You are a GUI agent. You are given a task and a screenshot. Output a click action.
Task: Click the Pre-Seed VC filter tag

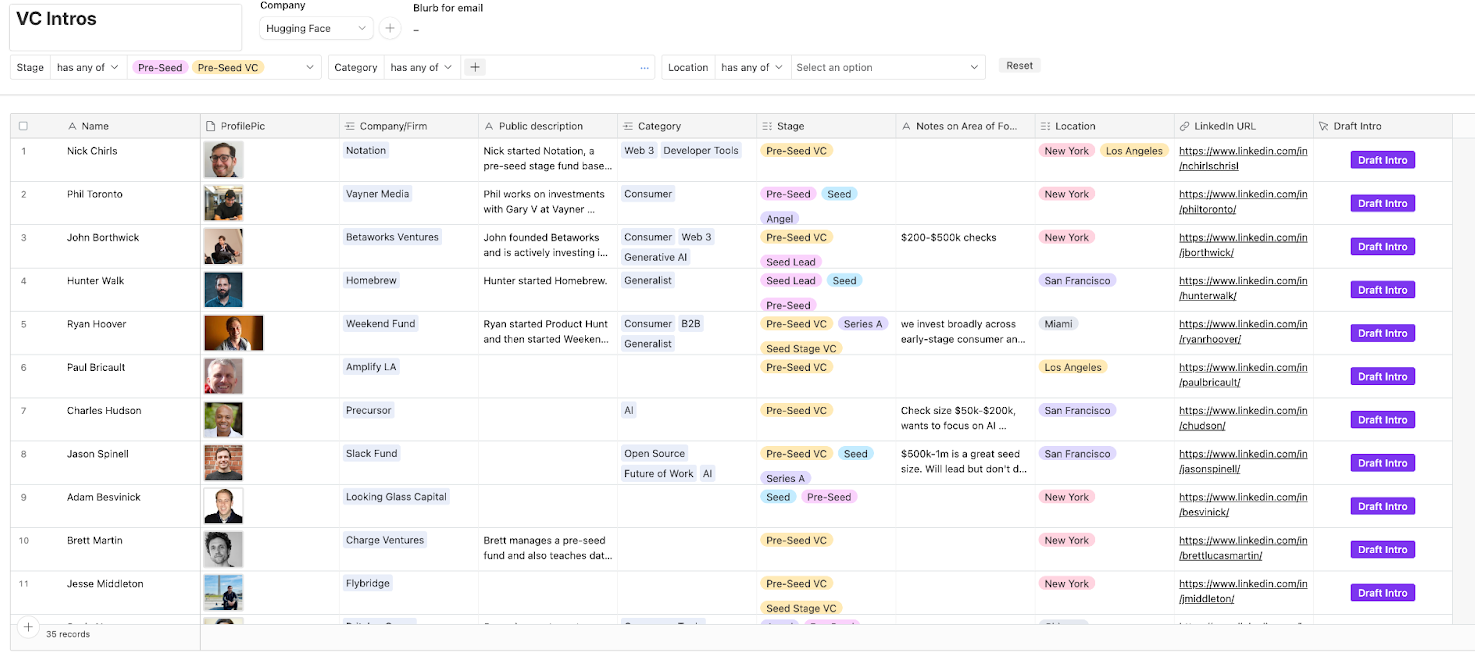point(228,68)
